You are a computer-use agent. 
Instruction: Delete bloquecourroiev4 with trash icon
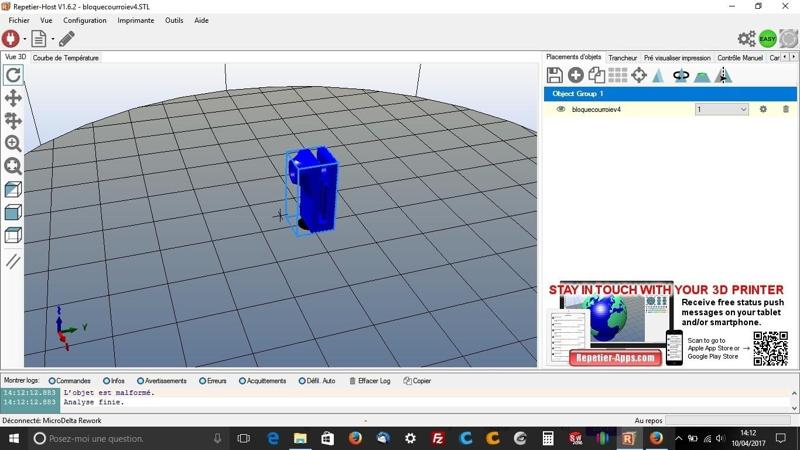tap(786, 109)
